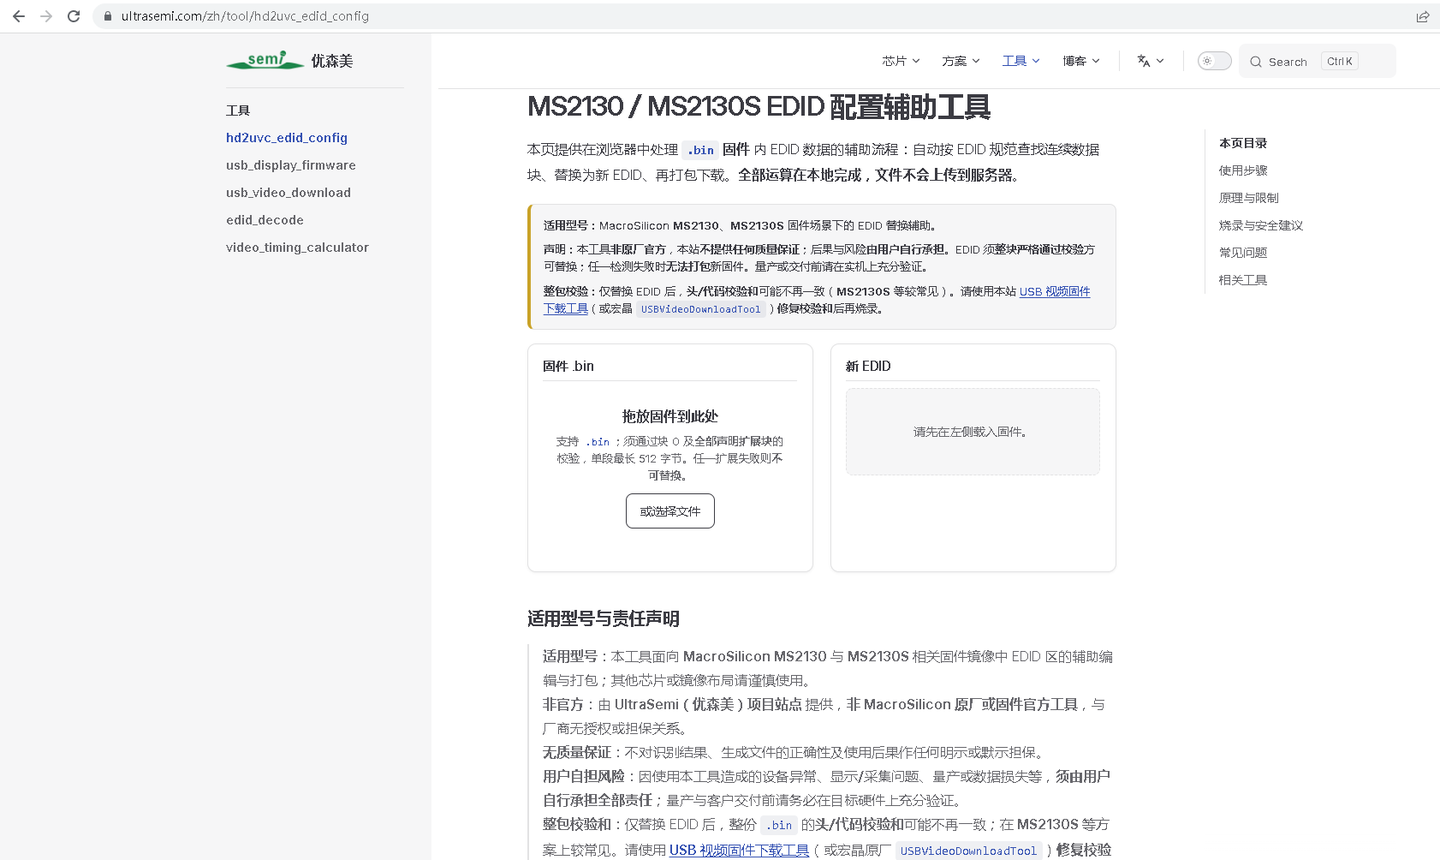1440x860 pixels.
Task: Jump to 烧录与安全建议 in the page outline
Action: point(1261,225)
